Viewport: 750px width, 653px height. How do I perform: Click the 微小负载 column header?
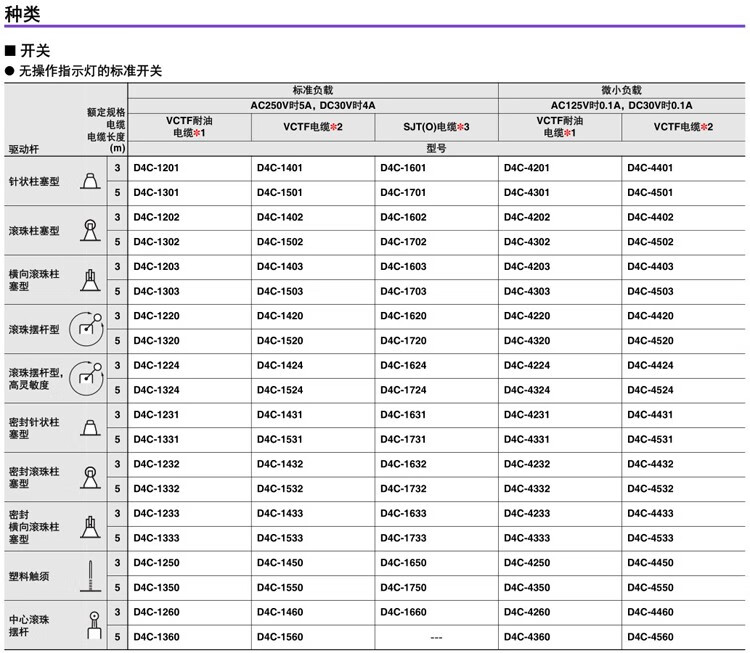click(x=621, y=90)
